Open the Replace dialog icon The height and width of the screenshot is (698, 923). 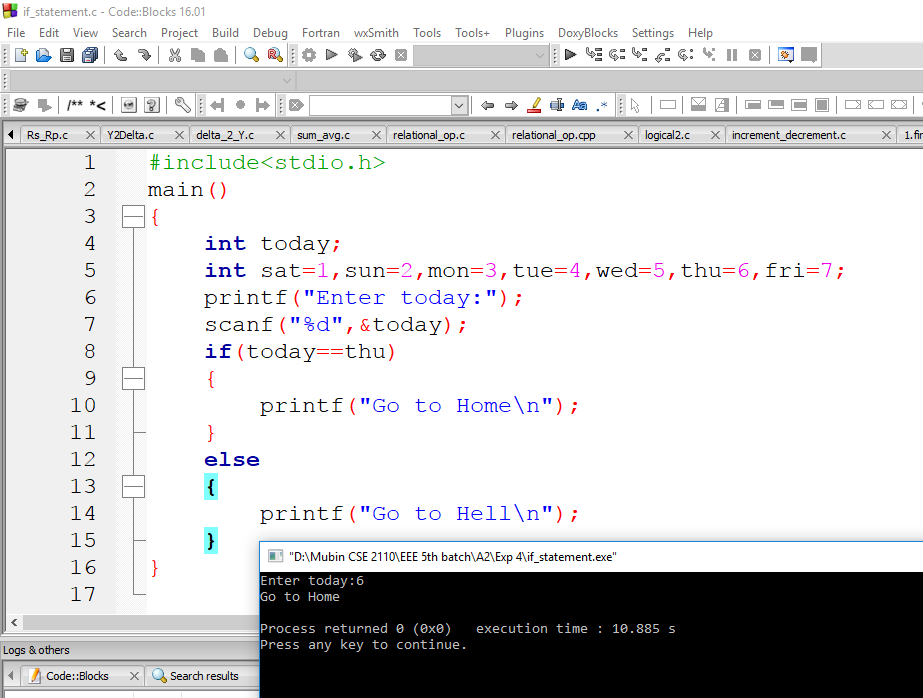click(275, 56)
